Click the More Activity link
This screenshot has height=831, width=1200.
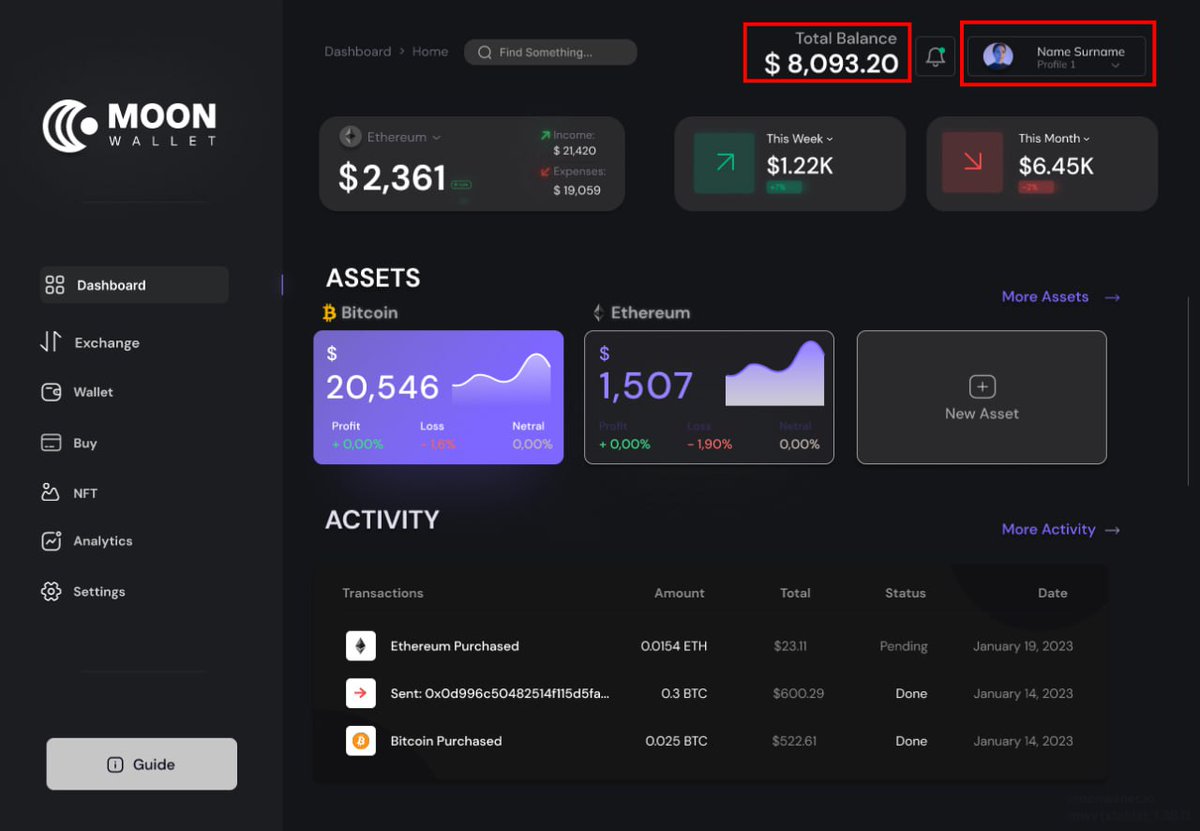click(1049, 529)
